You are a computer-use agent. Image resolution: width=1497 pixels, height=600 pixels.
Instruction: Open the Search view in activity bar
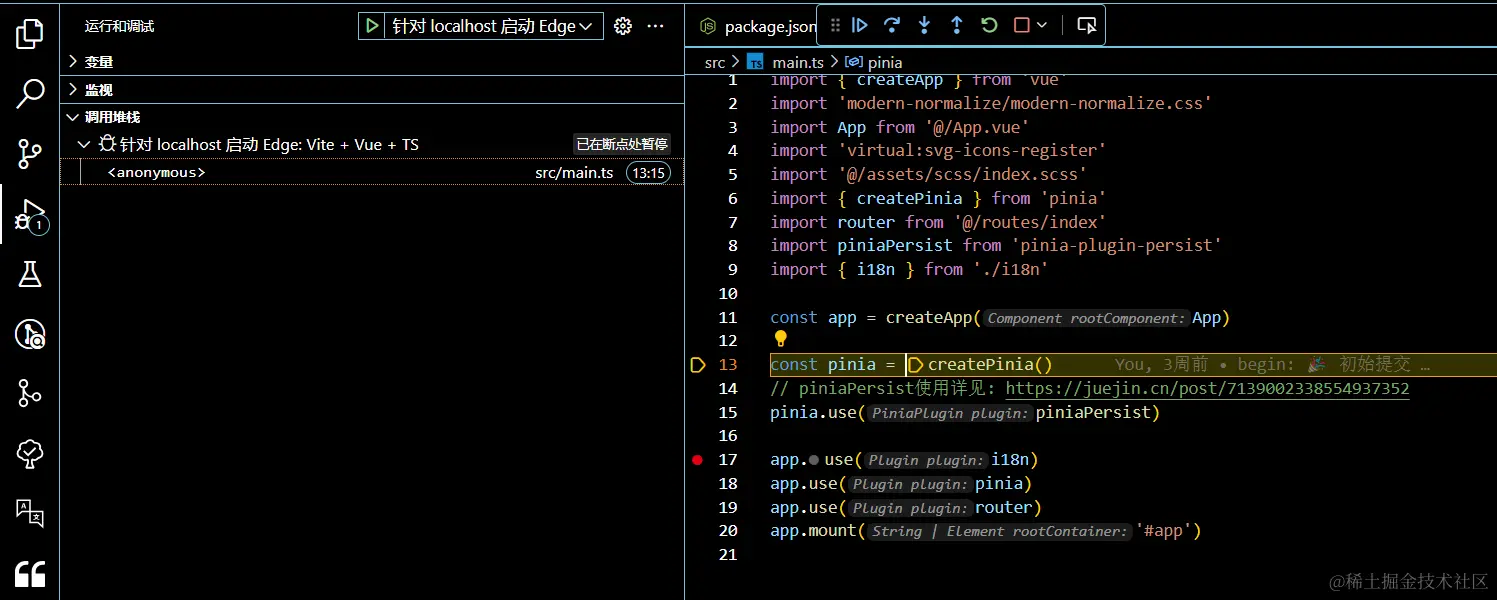tap(30, 94)
